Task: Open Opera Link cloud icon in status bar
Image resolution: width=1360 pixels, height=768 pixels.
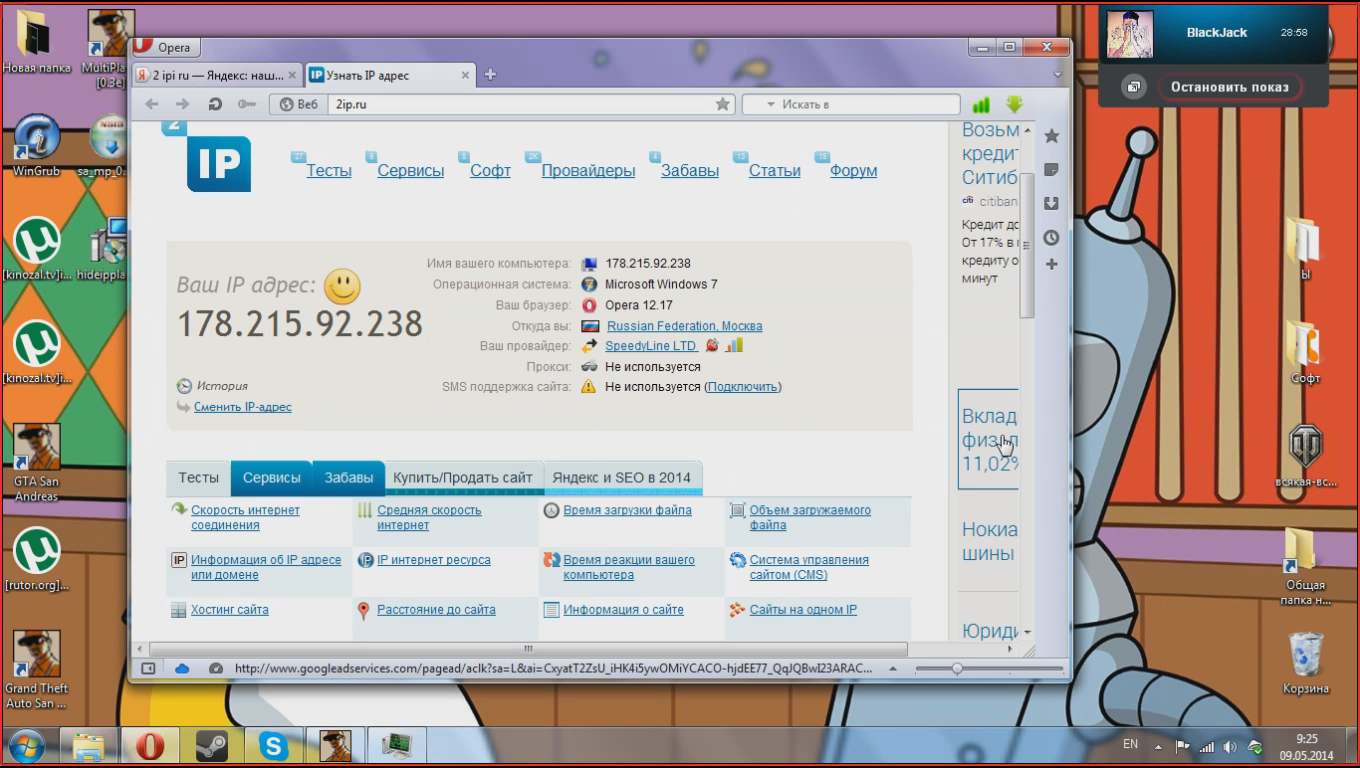Action: click(x=182, y=668)
